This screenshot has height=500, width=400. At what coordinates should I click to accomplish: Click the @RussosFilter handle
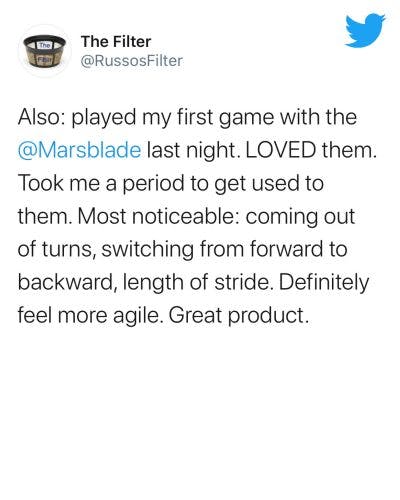pos(132,61)
